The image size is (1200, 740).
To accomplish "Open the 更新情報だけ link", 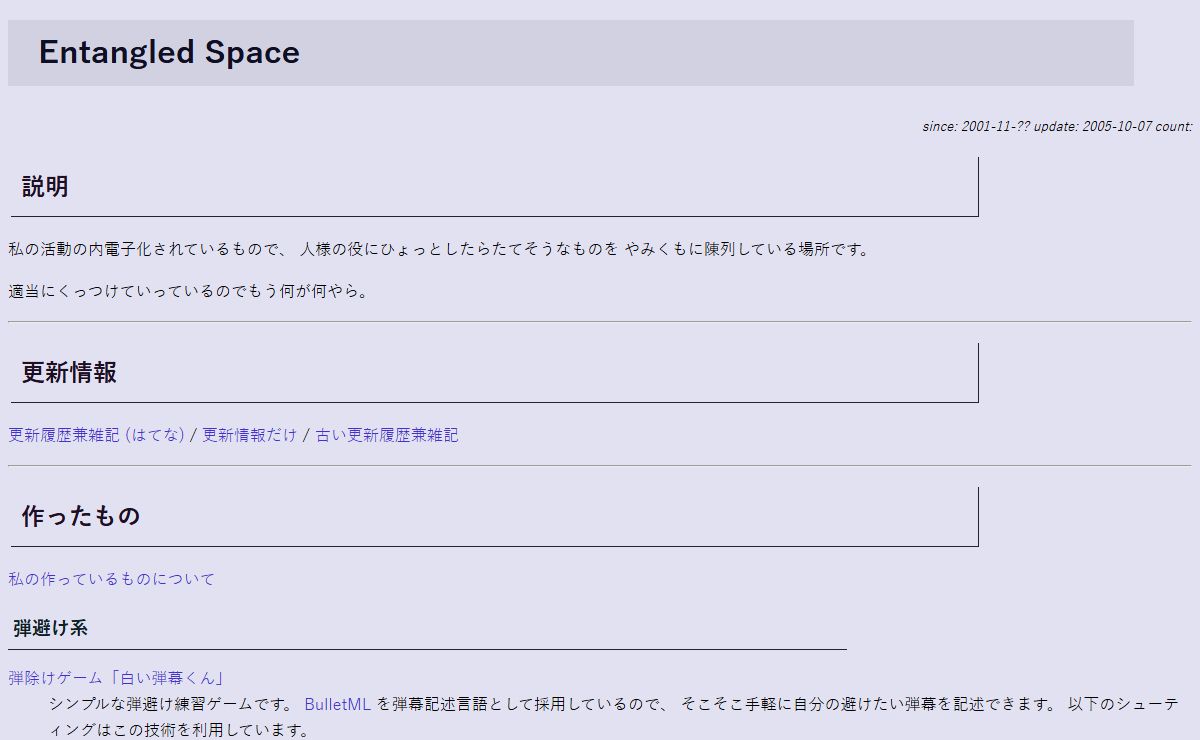I will point(250,435).
